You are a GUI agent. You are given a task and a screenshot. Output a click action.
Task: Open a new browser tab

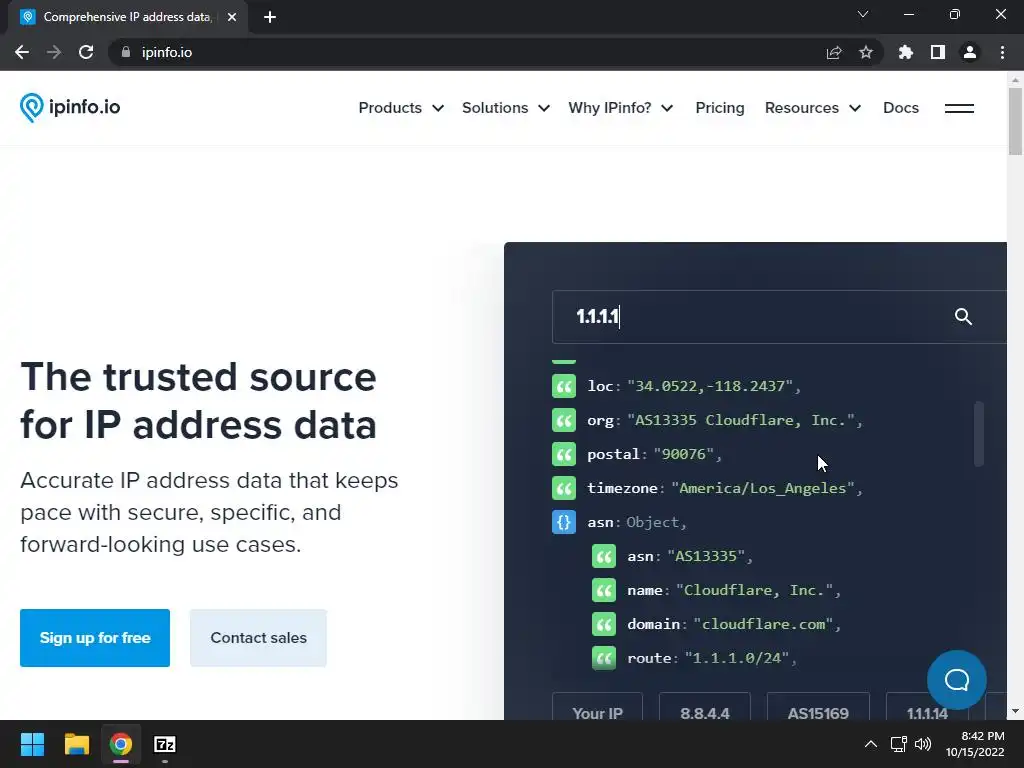pyautogui.click(x=270, y=17)
